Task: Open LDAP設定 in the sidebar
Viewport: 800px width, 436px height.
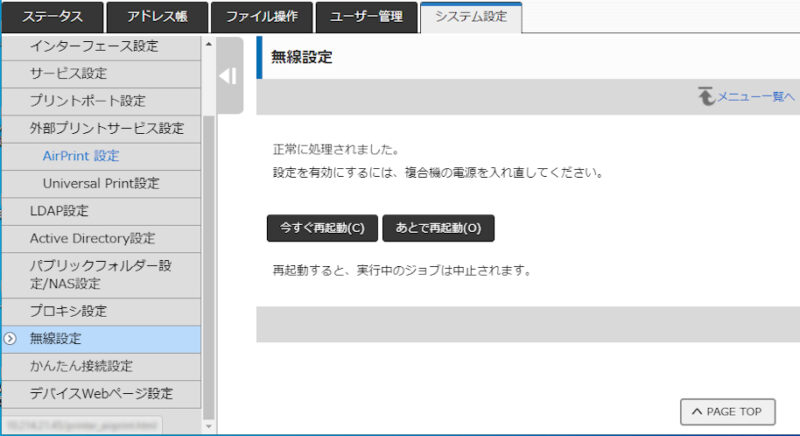Action: [60, 211]
